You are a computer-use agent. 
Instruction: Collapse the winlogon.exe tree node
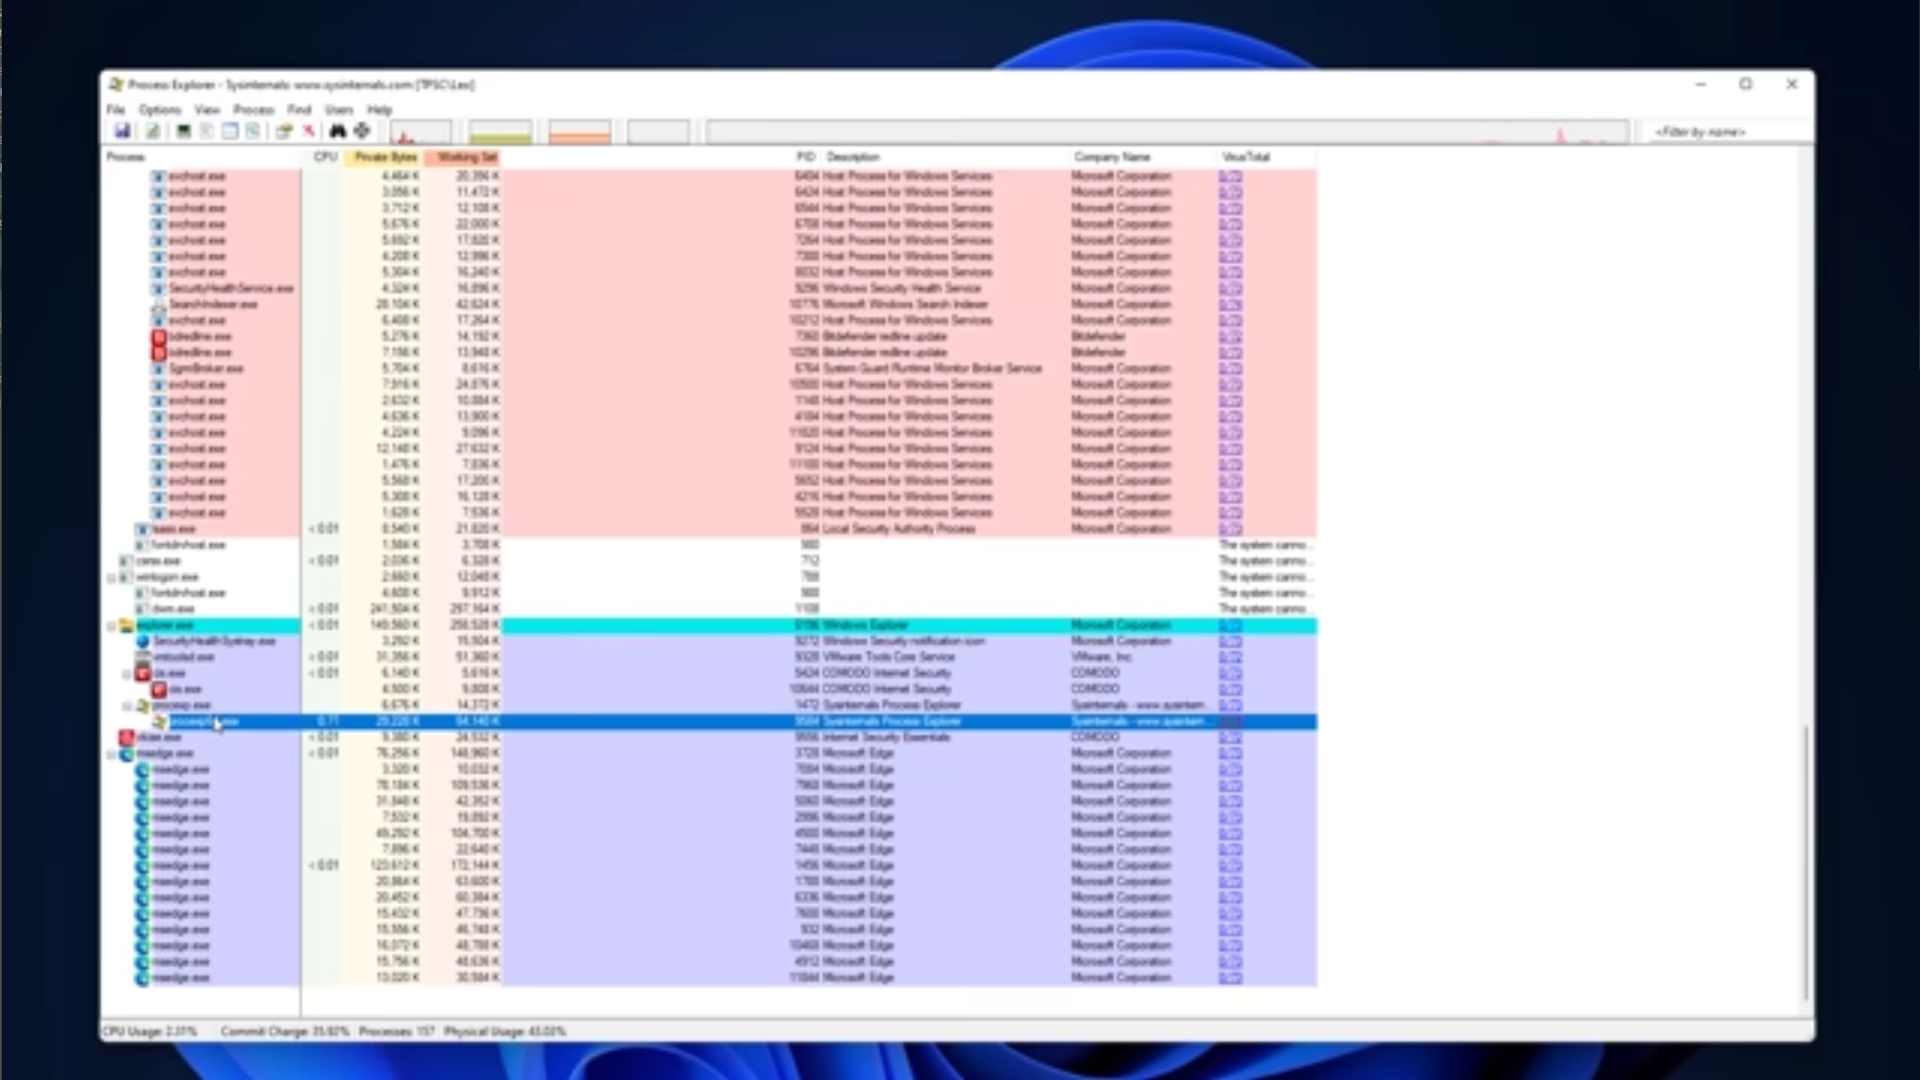(x=111, y=578)
